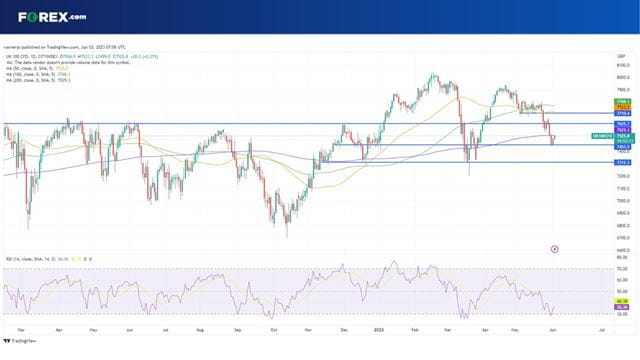The width and height of the screenshot is (640, 360).
Task: Click the orange 7753 price tag on the axis
Action: (623, 107)
